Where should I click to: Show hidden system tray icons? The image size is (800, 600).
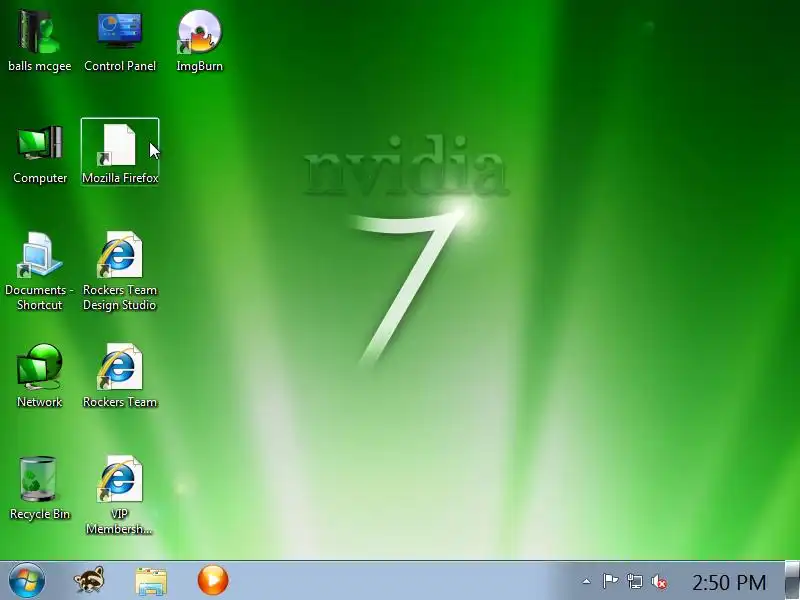coord(587,581)
